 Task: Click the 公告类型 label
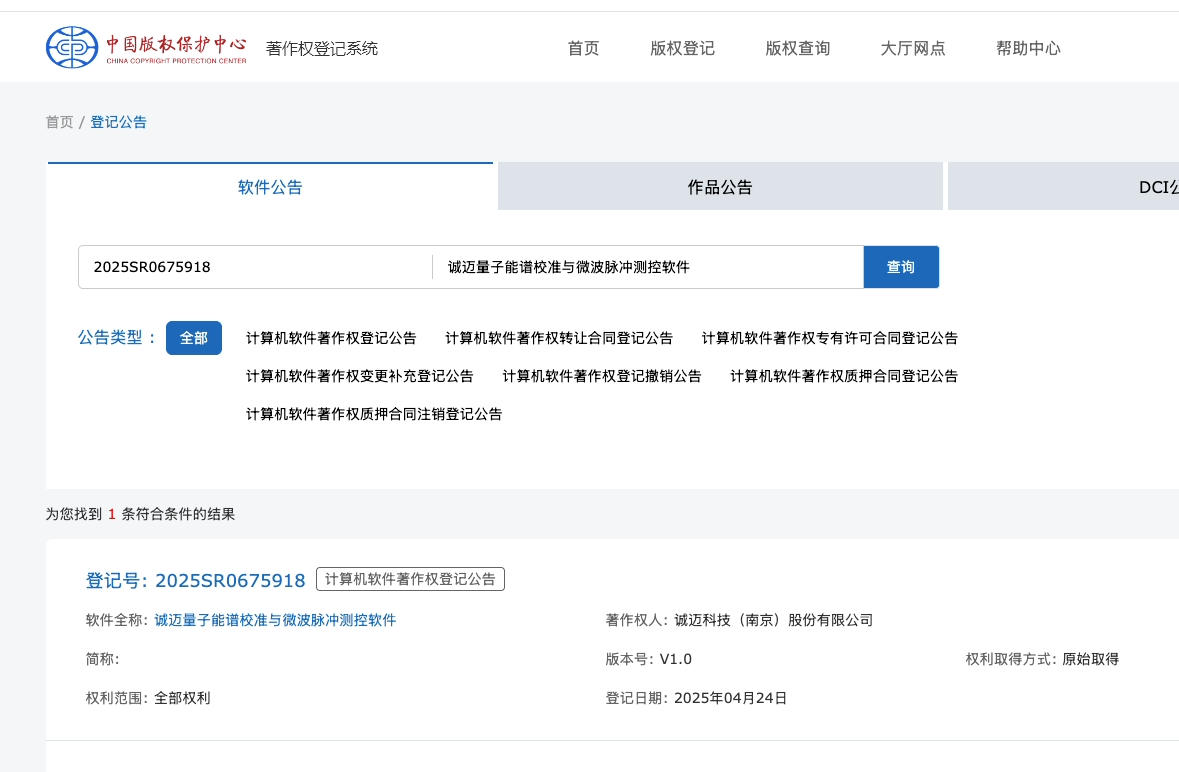tap(116, 338)
